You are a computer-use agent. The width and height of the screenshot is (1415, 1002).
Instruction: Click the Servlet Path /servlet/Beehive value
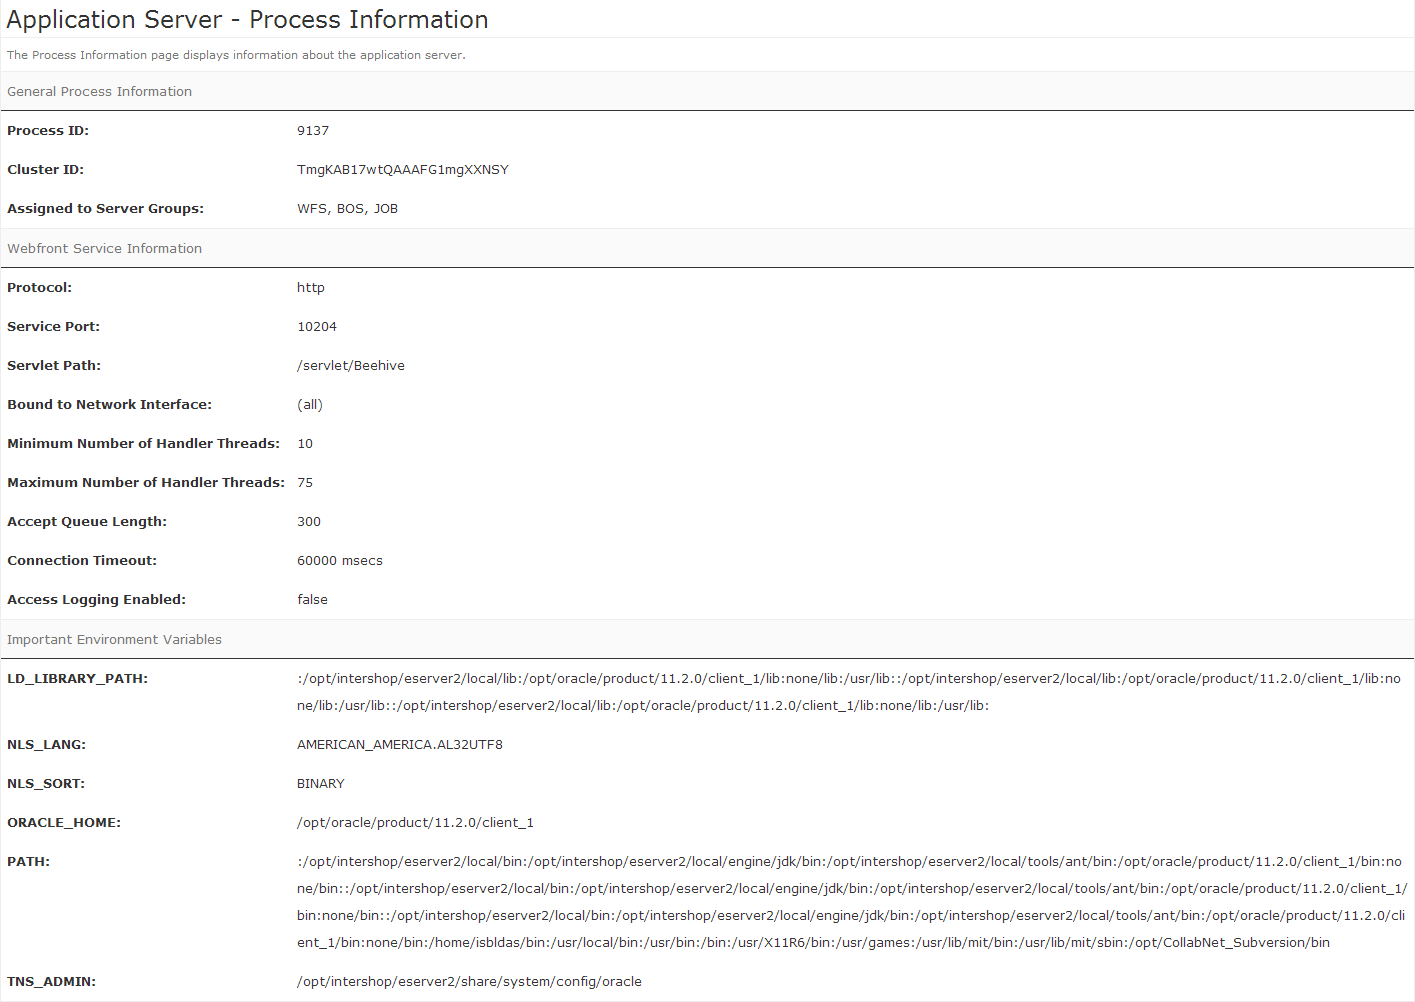tap(350, 365)
